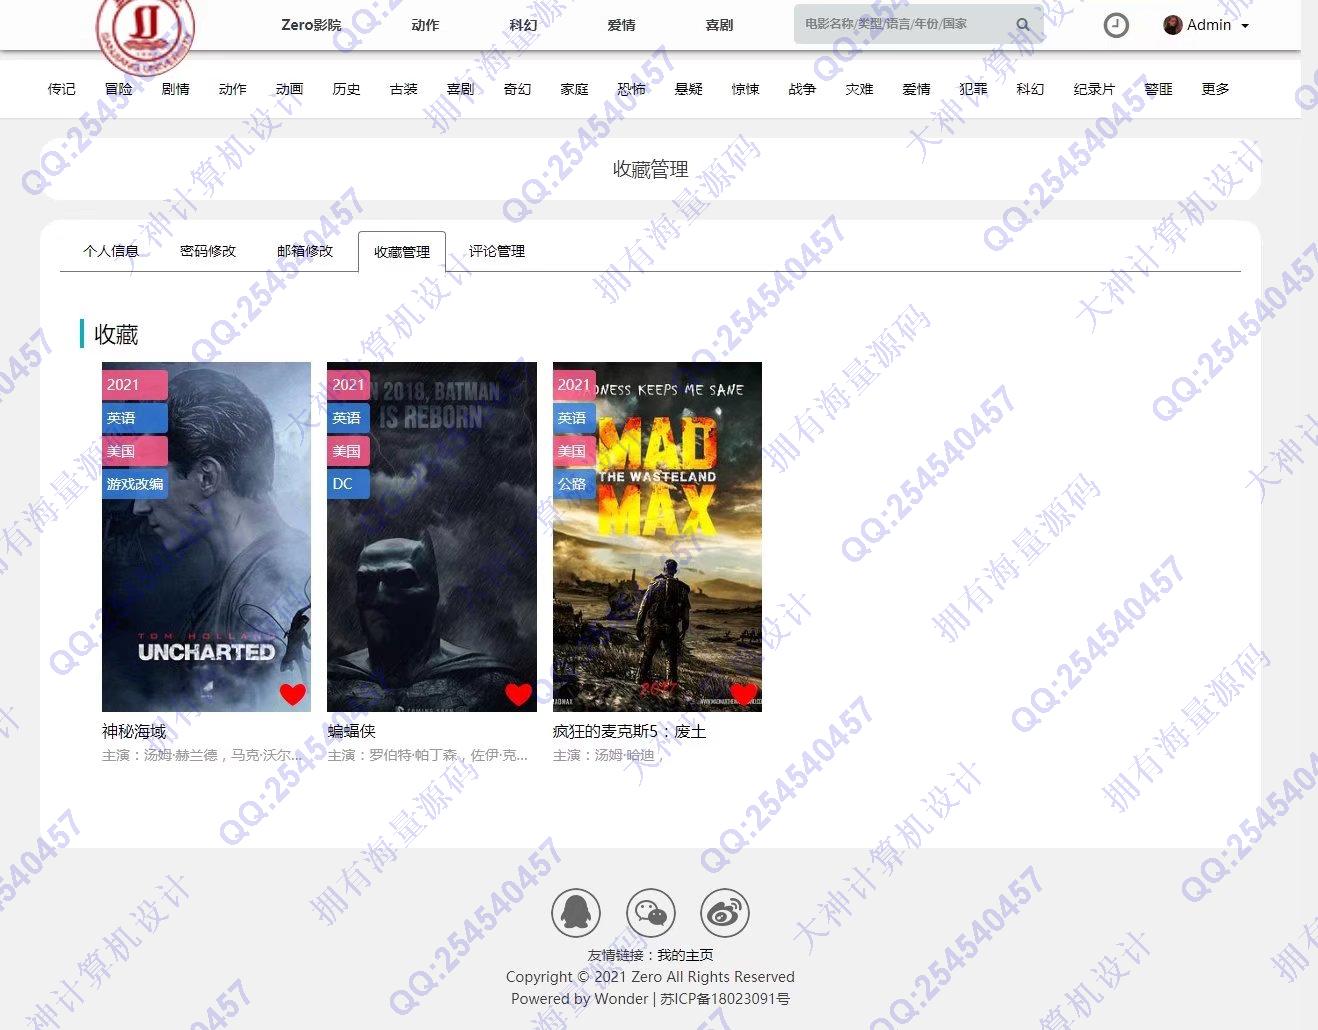Click 英语 tag on Mad Max poster
The height and width of the screenshot is (1030, 1318).
pyautogui.click(x=573, y=418)
